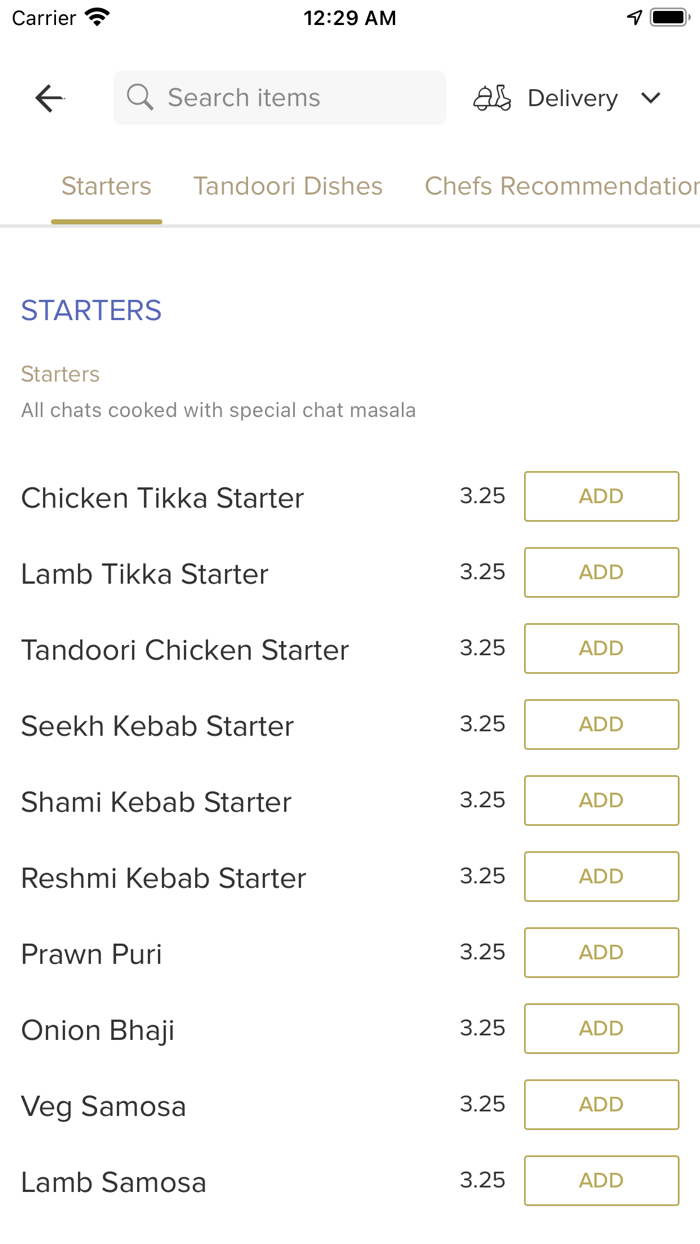Open the Tandoori Dishes tab
The image size is (700, 1244).
[288, 186]
